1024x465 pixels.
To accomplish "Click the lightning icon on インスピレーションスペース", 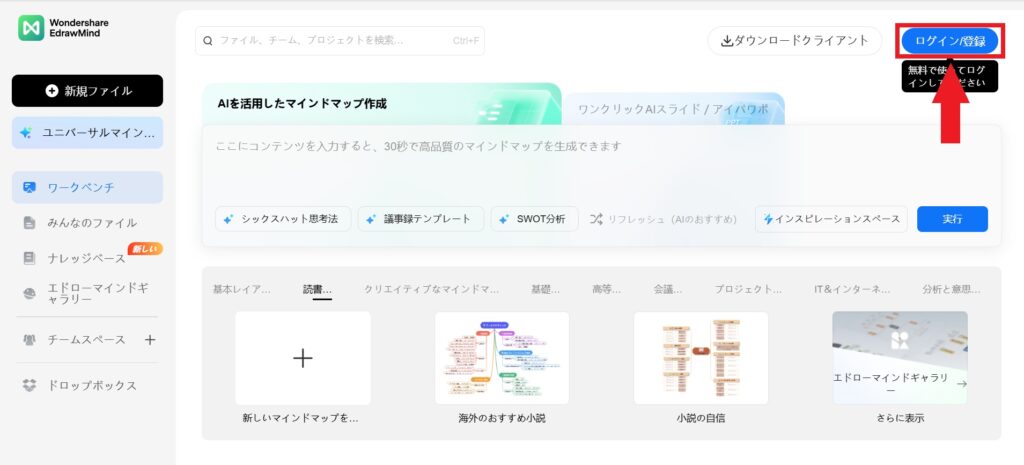I will [768, 219].
